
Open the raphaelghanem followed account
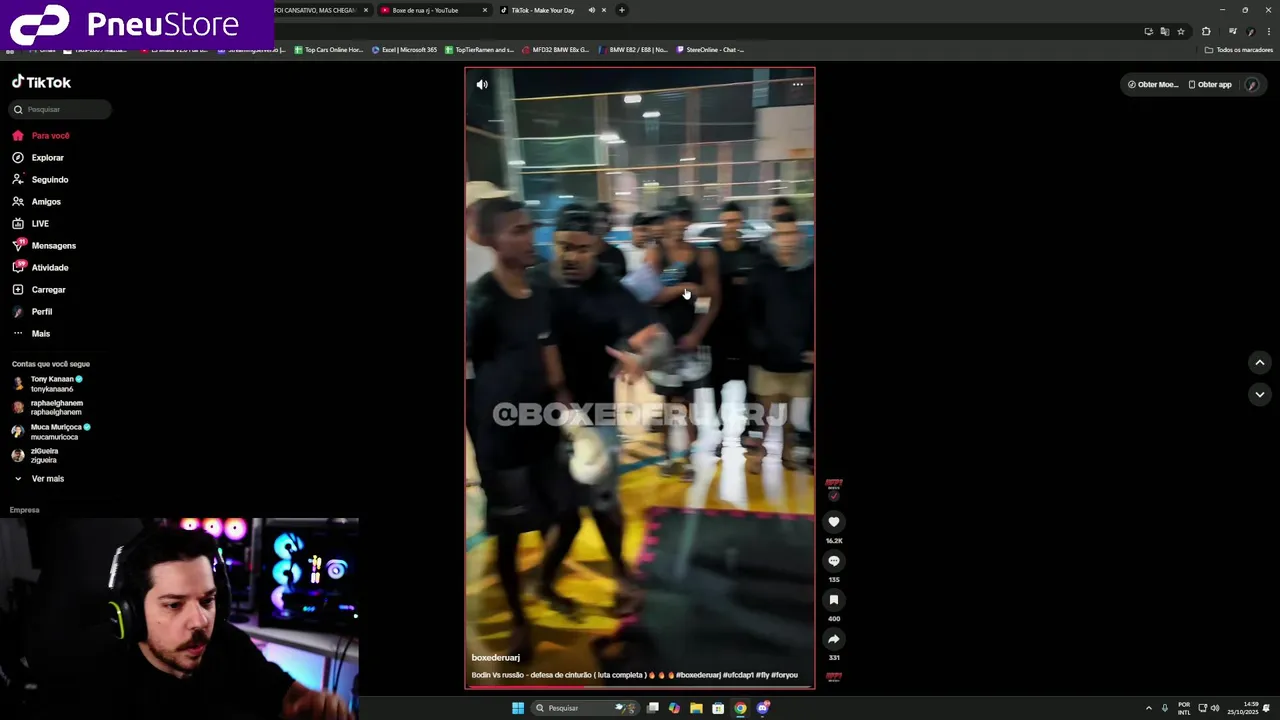click(x=48, y=408)
